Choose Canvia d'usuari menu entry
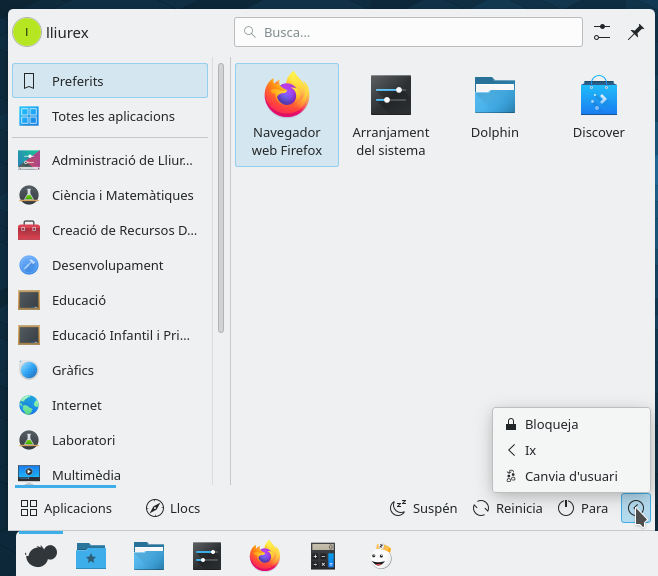 click(571, 476)
